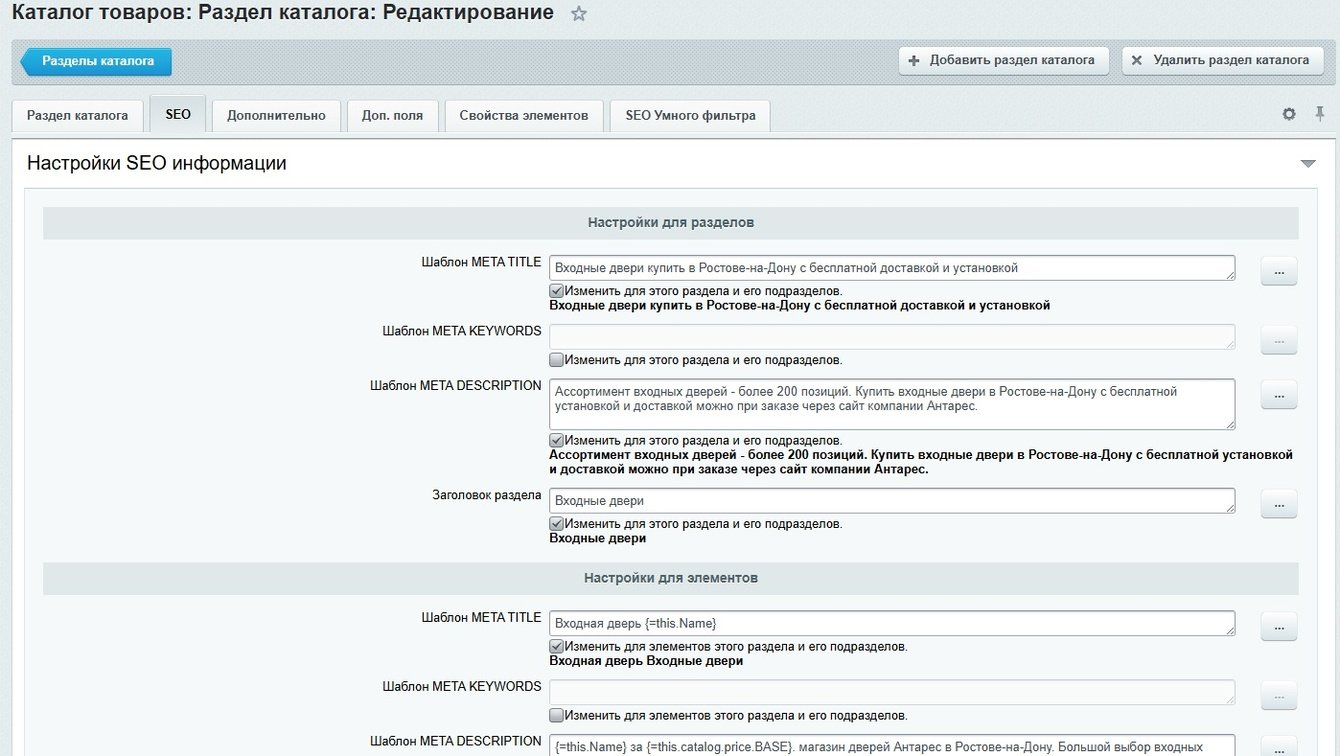
Task: Switch to the Раздел каталога tab
Action: (77, 115)
